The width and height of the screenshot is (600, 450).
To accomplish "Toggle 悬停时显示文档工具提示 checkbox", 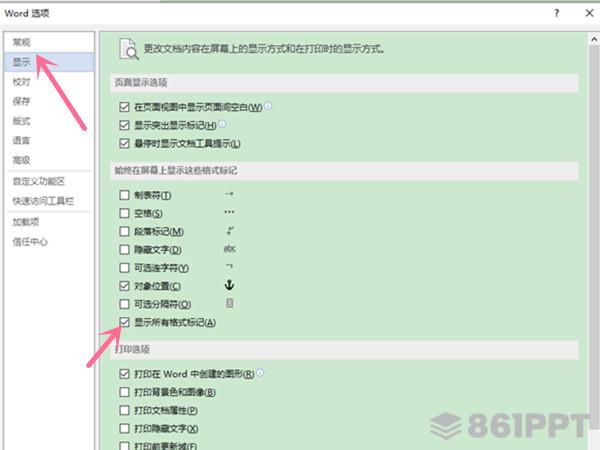I will click(124, 143).
